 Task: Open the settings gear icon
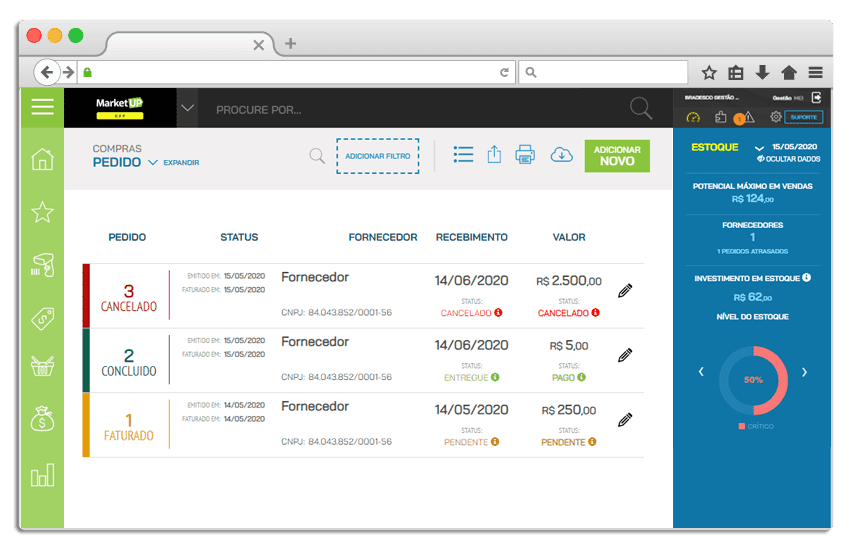point(776,117)
